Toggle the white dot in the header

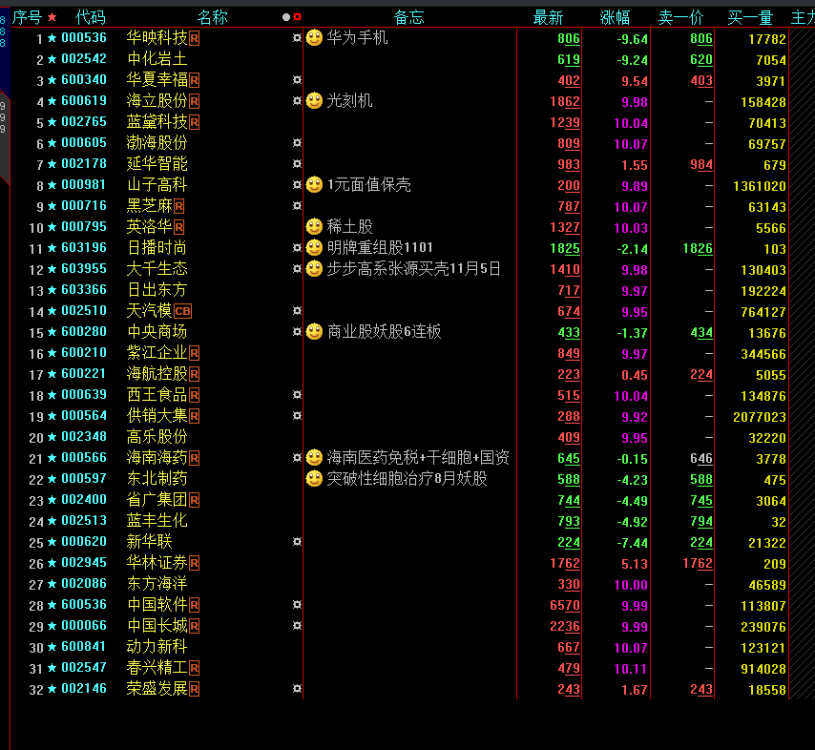(x=286, y=17)
